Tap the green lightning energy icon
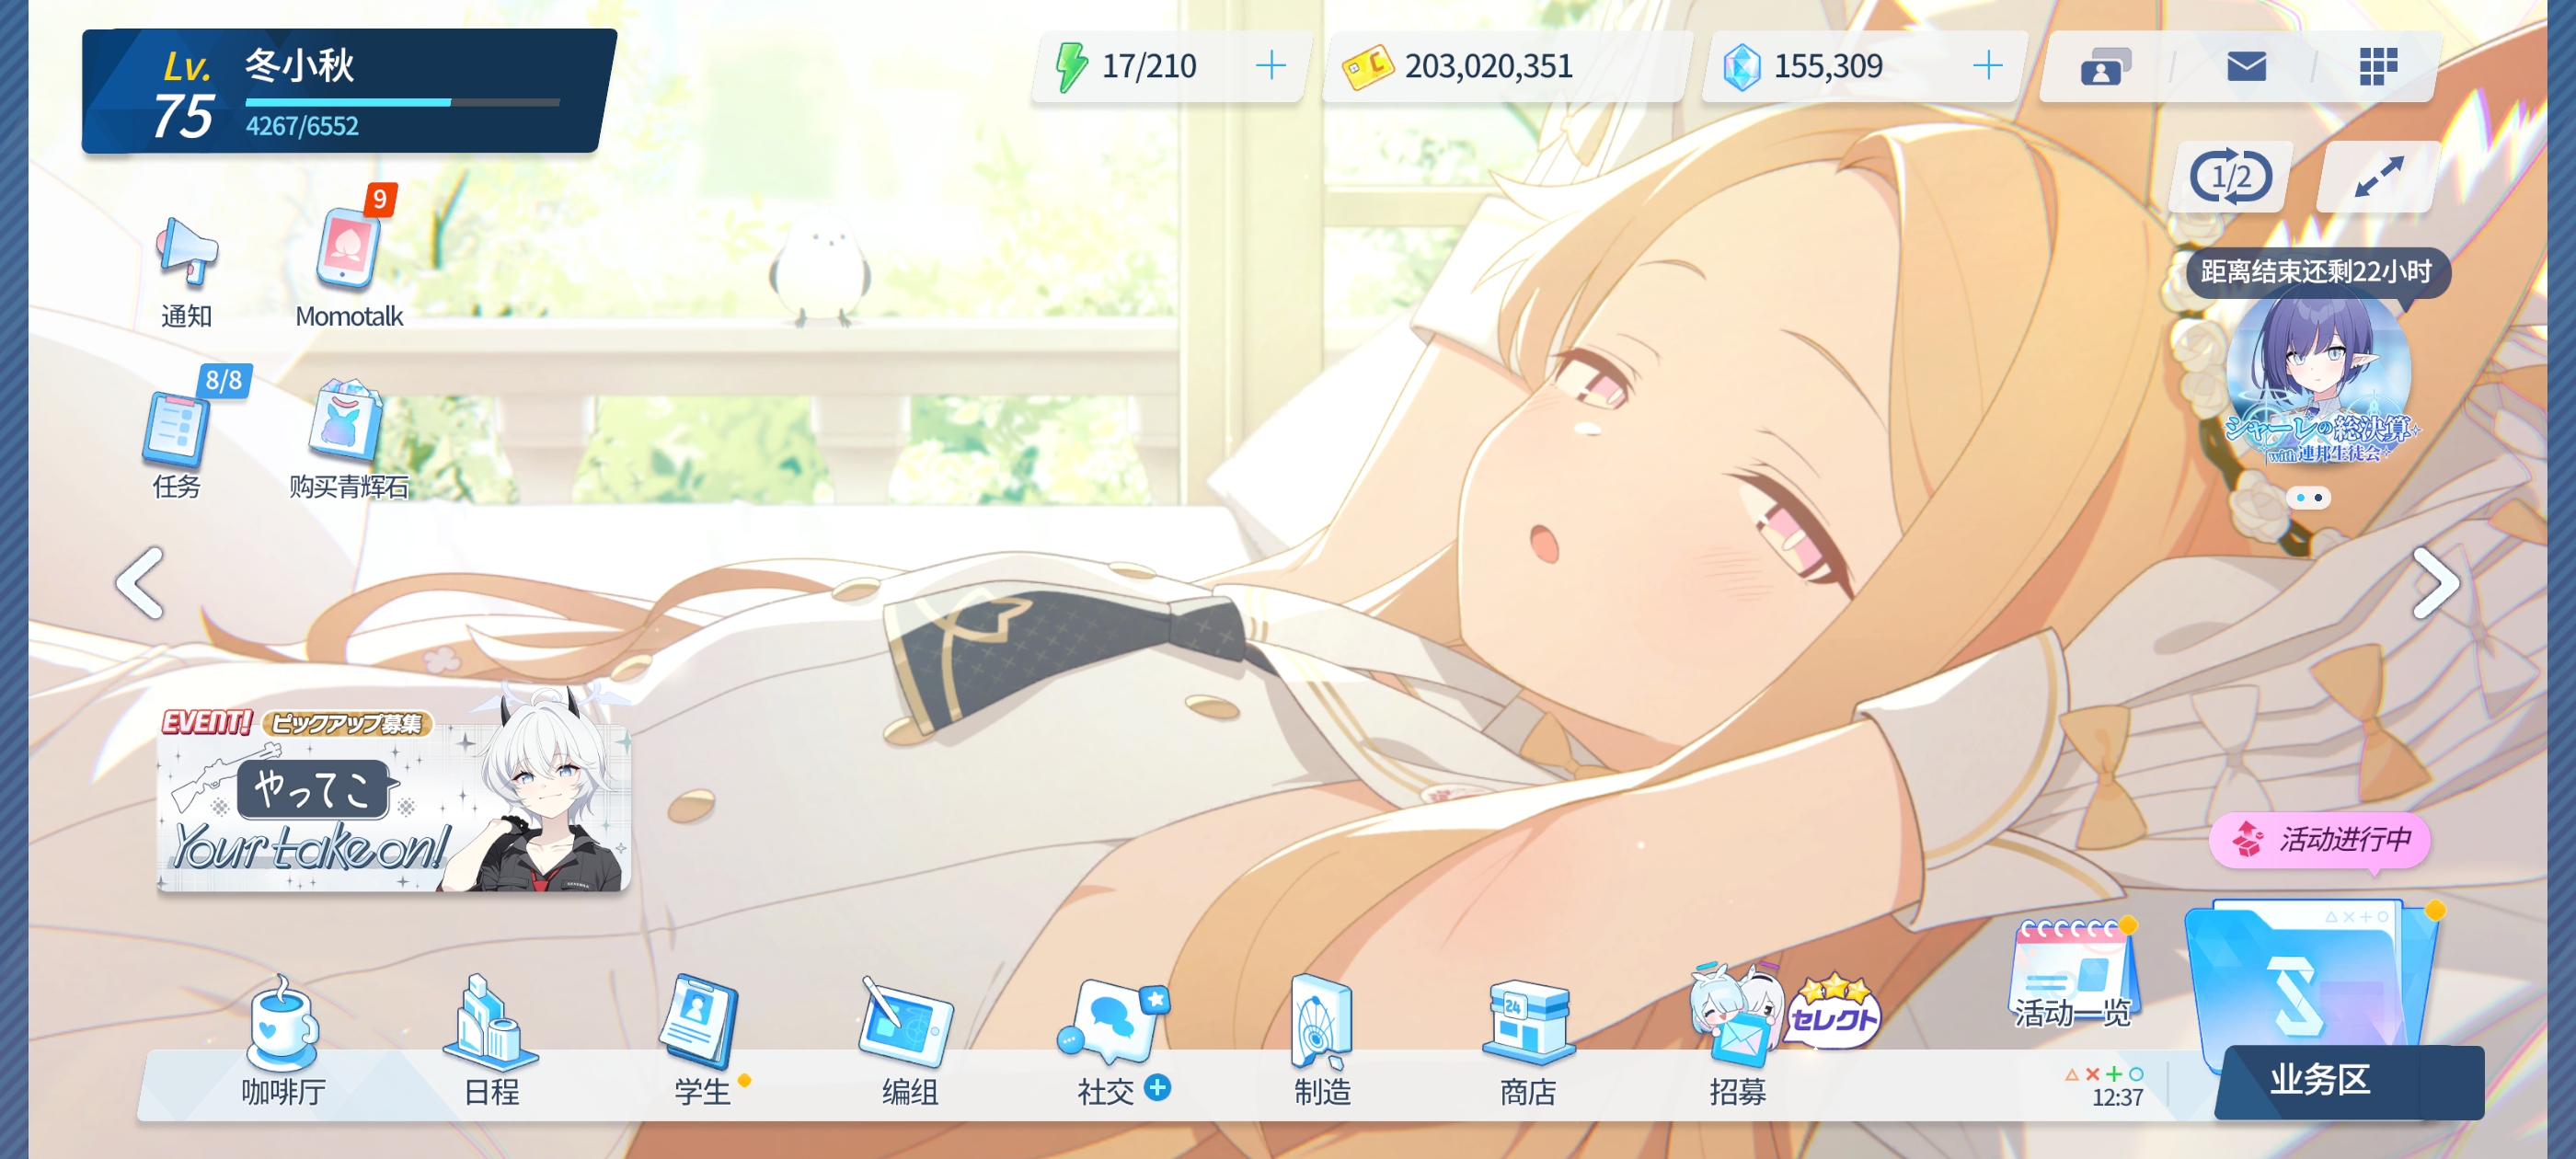Image resolution: width=2576 pixels, height=1159 pixels. (1071, 66)
